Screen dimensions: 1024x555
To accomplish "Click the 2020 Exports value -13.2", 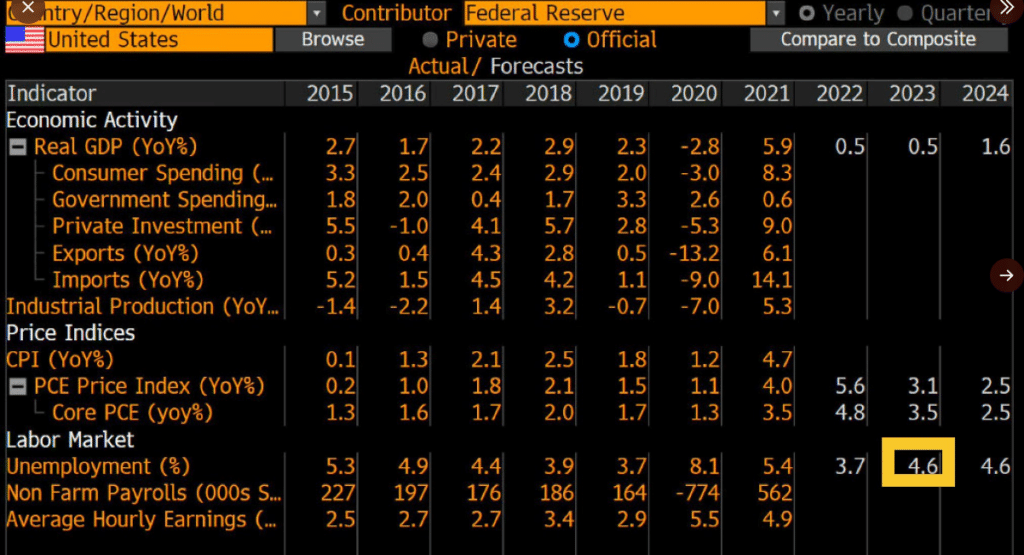I will pos(694,253).
